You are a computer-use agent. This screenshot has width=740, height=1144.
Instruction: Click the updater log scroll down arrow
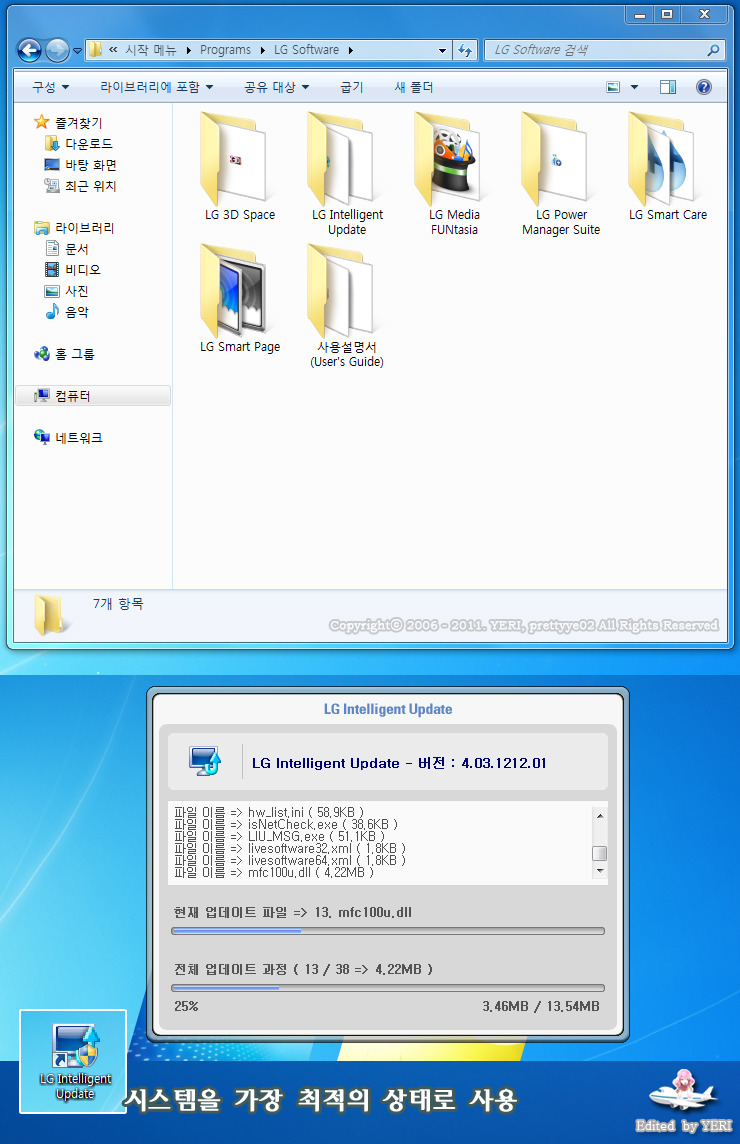600,870
